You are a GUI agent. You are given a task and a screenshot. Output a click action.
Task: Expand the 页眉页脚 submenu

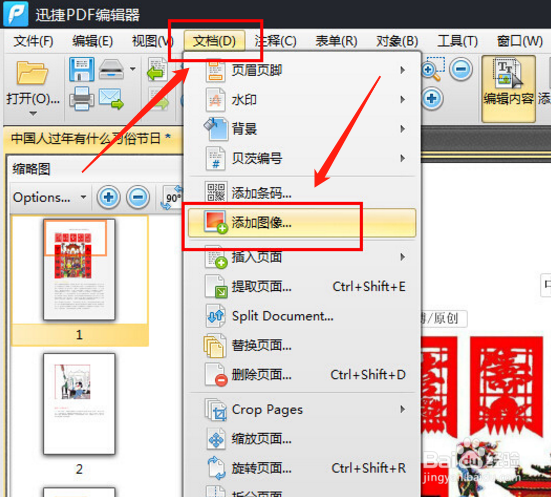click(x=302, y=70)
